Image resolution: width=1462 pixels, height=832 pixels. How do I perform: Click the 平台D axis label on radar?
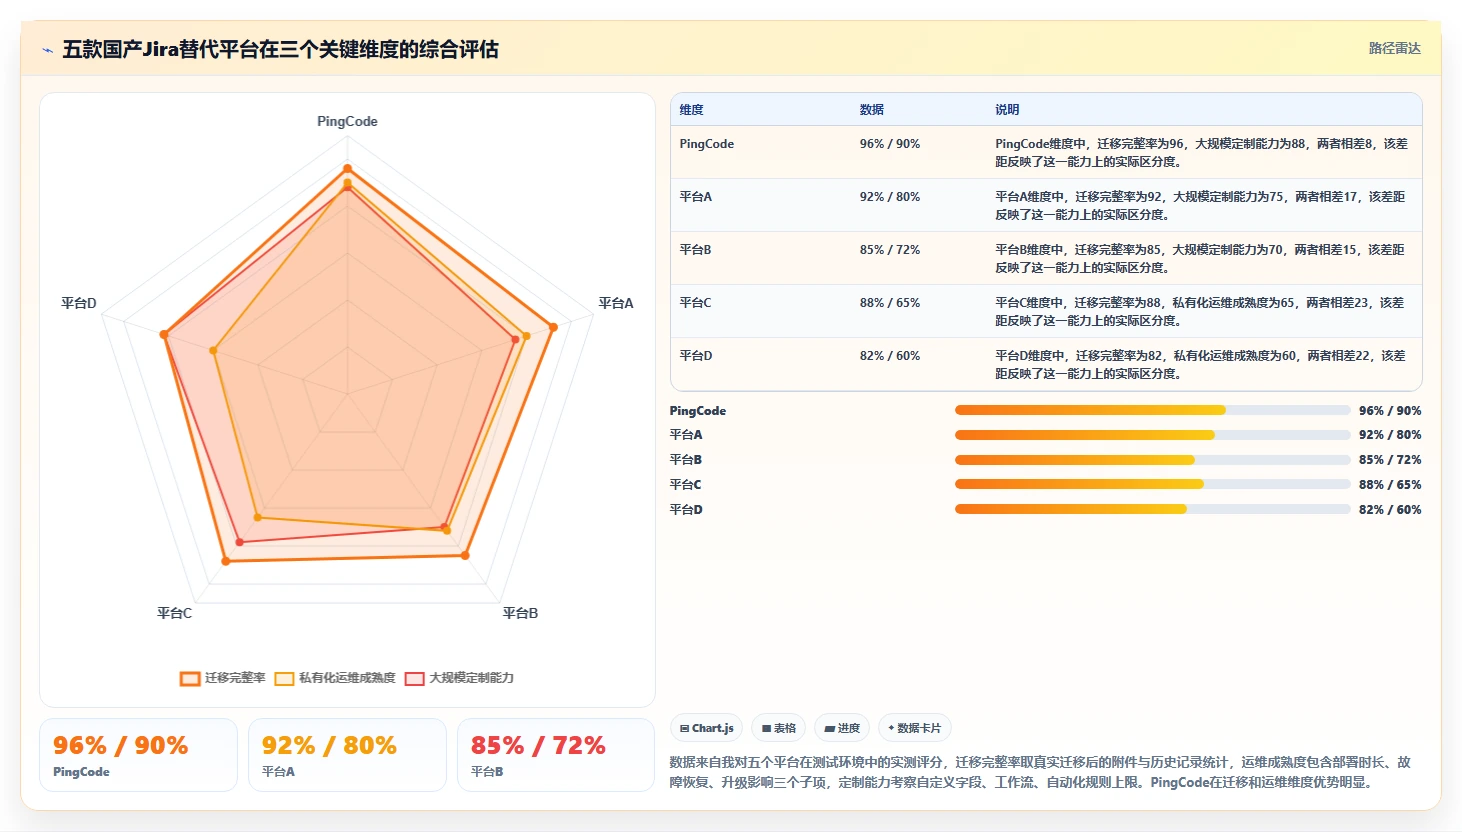tap(79, 303)
